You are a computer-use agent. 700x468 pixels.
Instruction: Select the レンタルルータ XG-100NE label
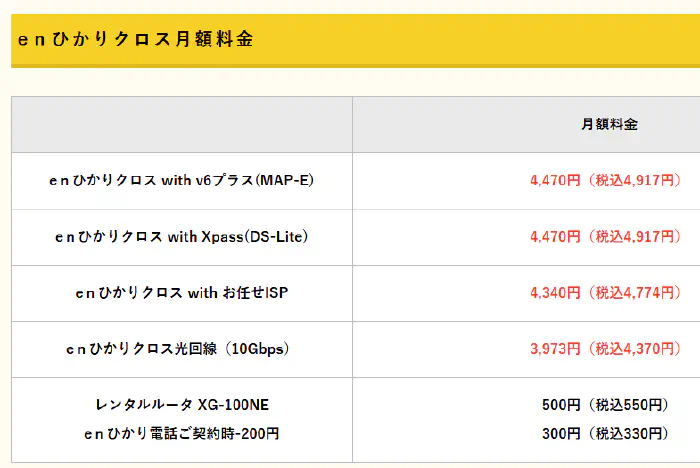click(x=182, y=405)
